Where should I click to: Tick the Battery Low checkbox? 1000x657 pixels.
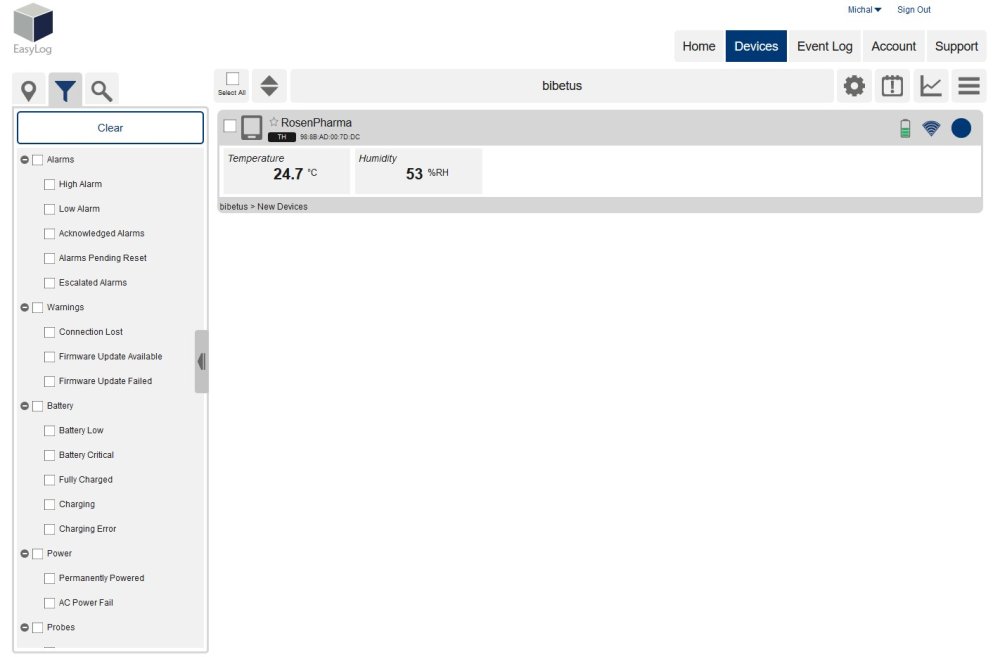pyautogui.click(x=49, y=430)
